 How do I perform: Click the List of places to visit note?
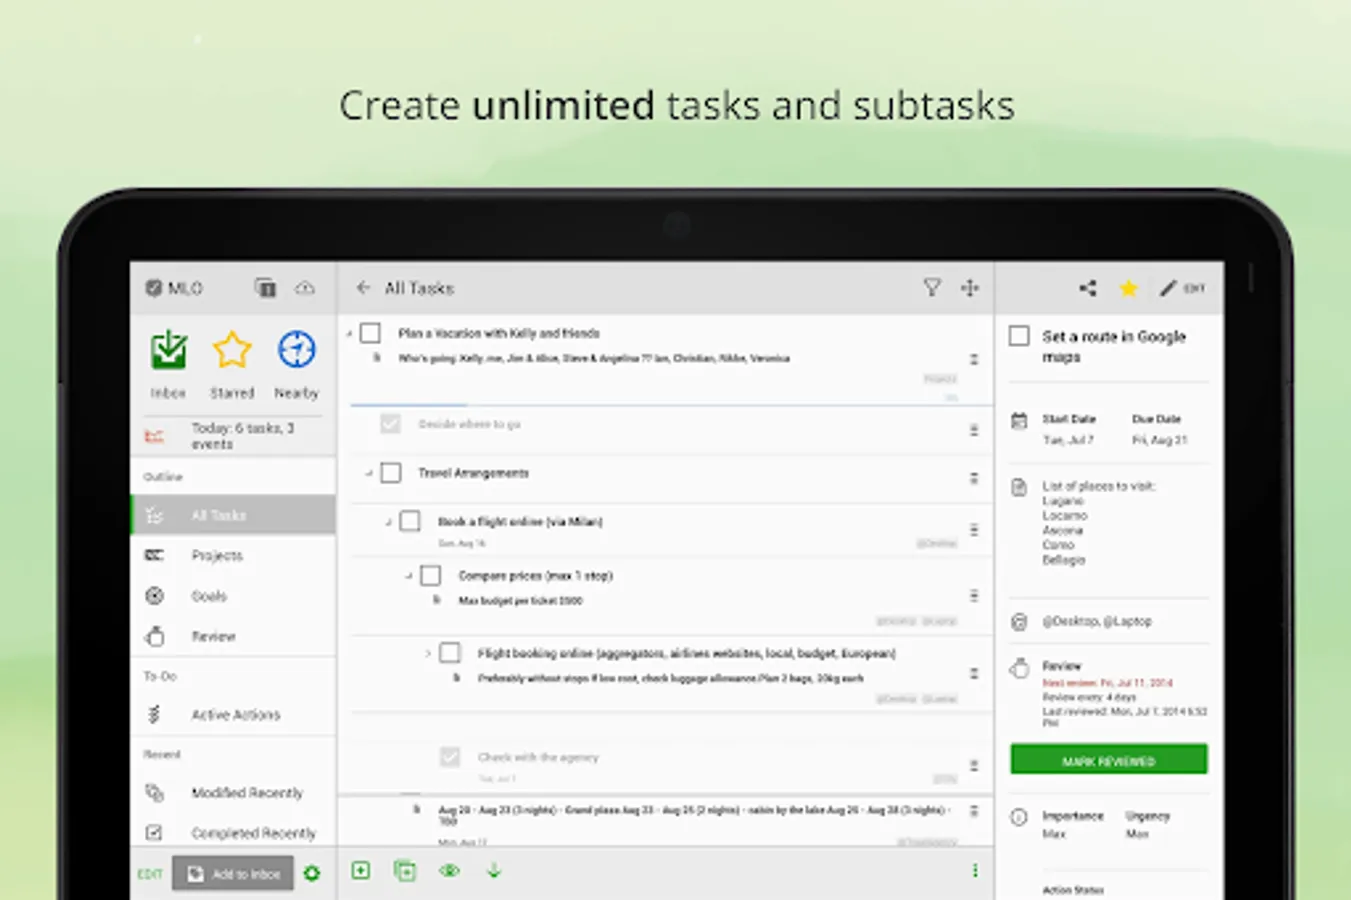[1098, 523]
